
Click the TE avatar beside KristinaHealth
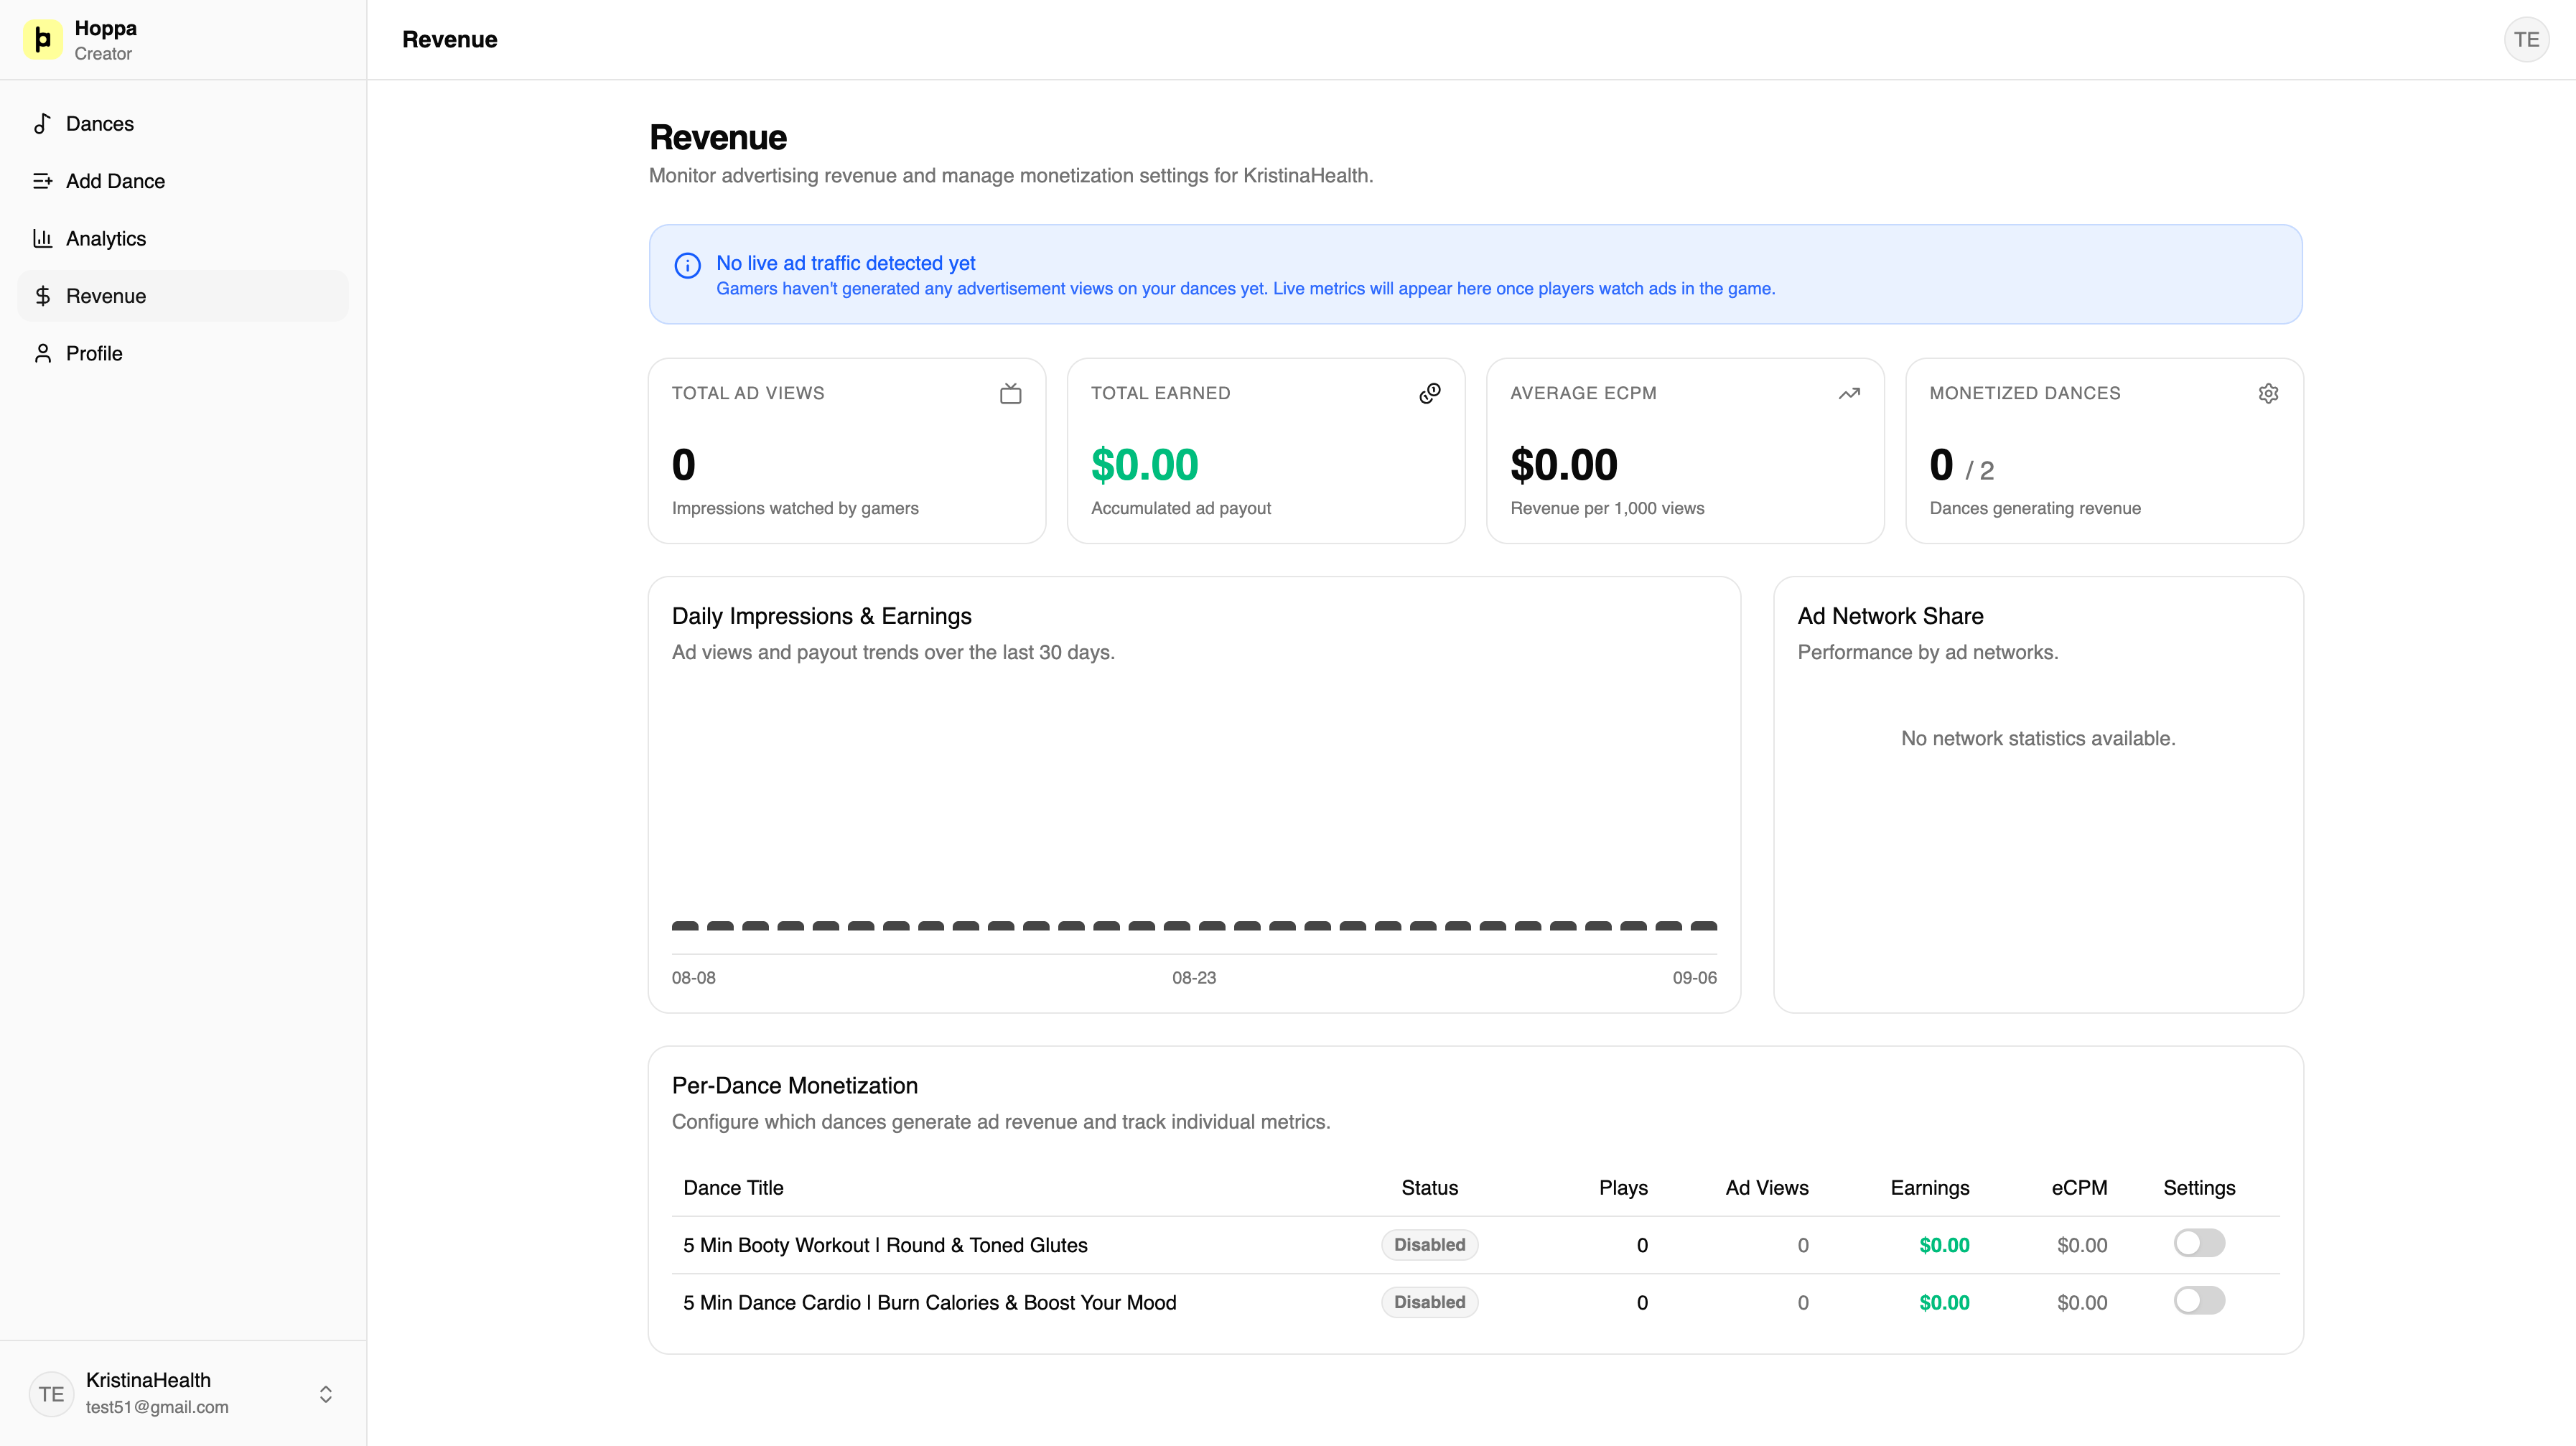point(51,1394)
